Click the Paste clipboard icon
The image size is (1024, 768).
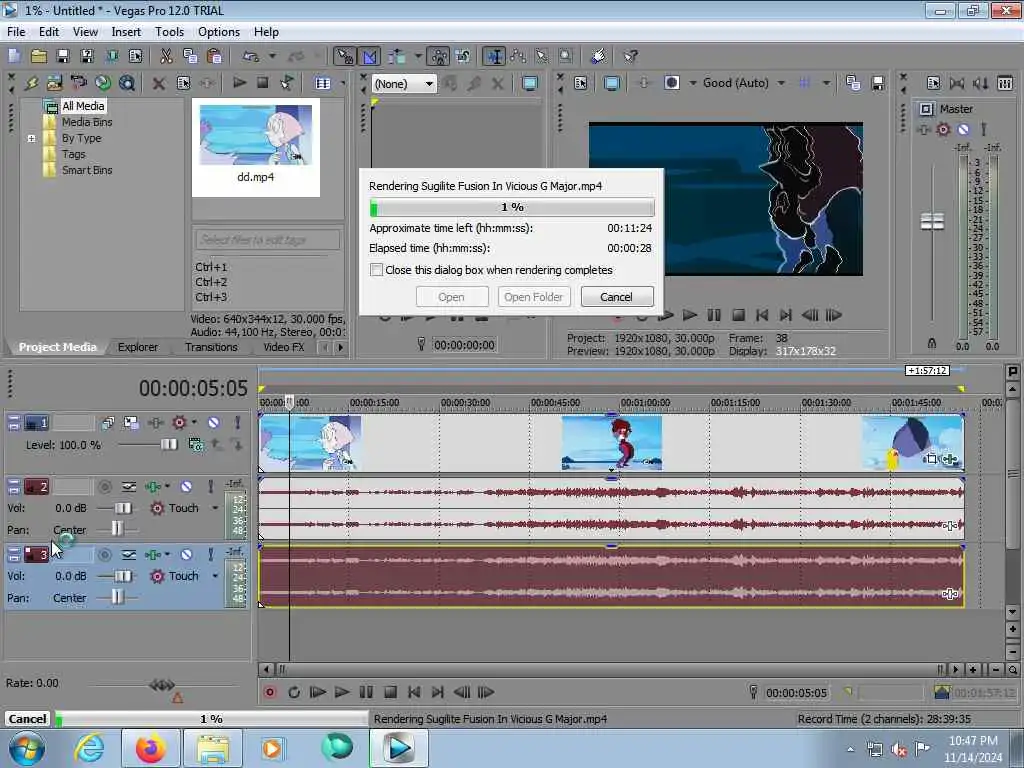pos(214,56)
